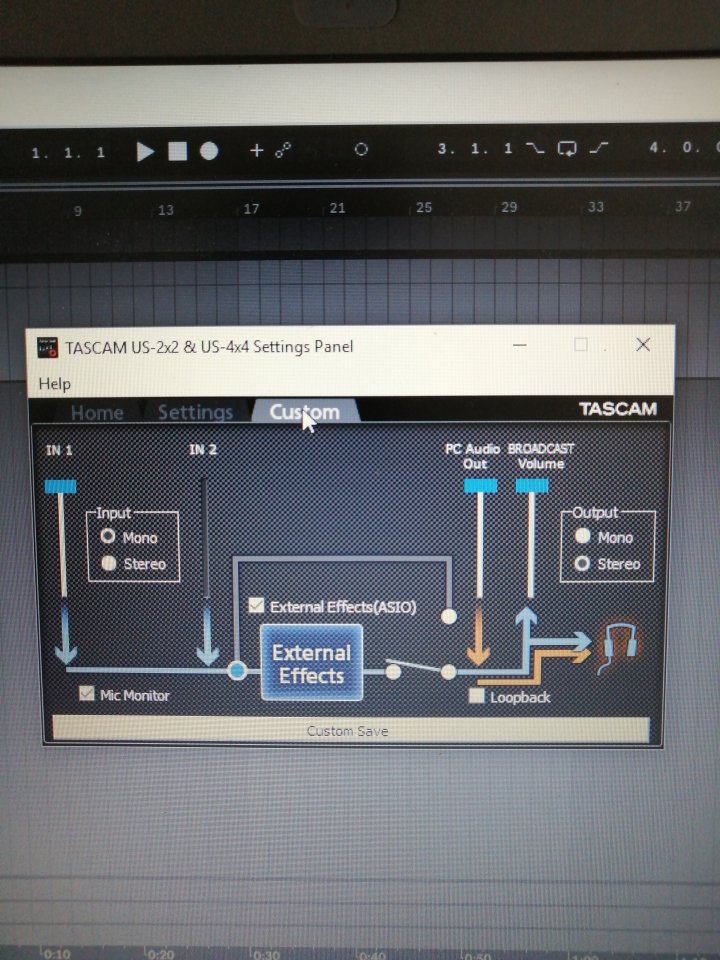
Task: Click the headphones icon in the signal diagram
Action: (620, 648)
